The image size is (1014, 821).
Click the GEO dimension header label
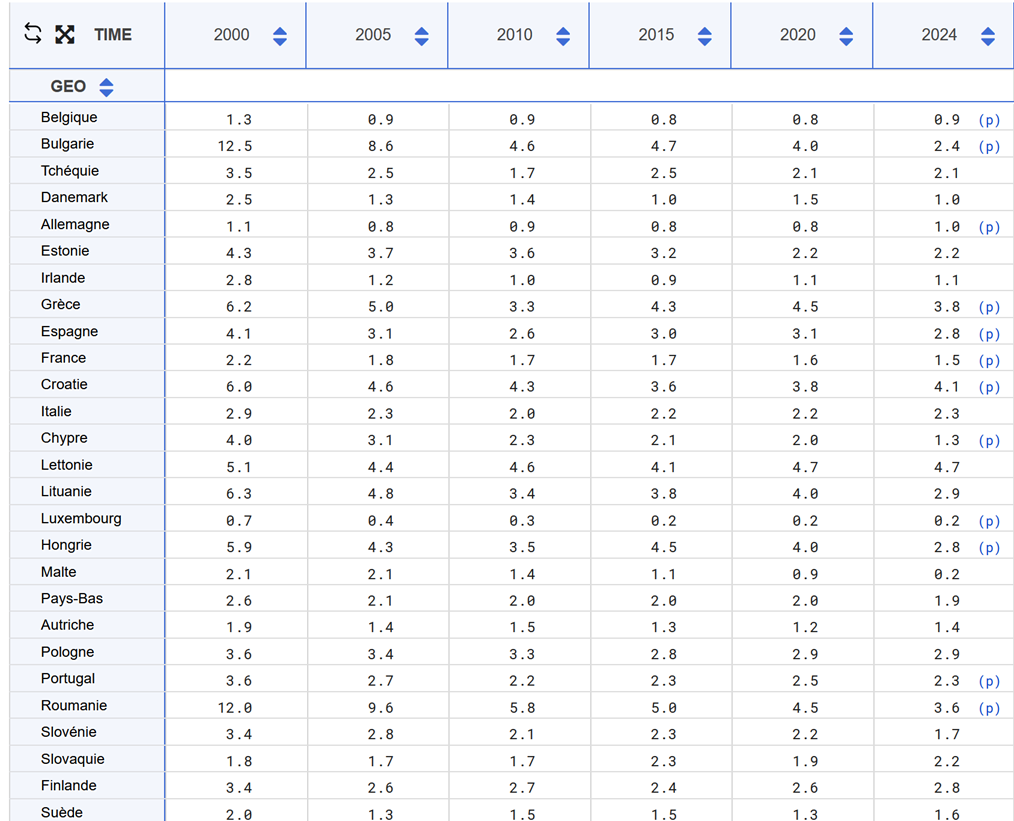click(68, 86)
